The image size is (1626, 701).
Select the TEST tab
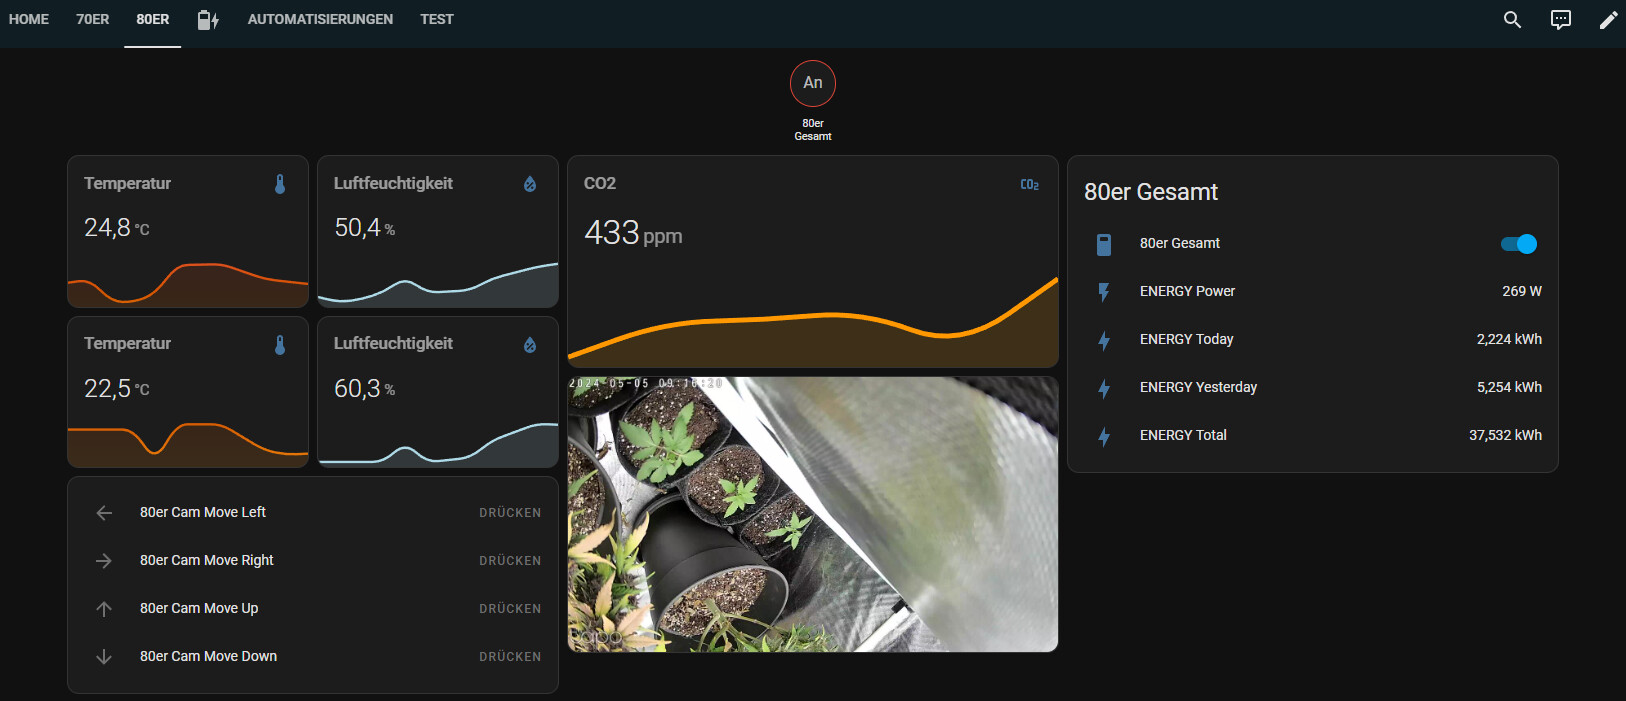pos(436,20)
